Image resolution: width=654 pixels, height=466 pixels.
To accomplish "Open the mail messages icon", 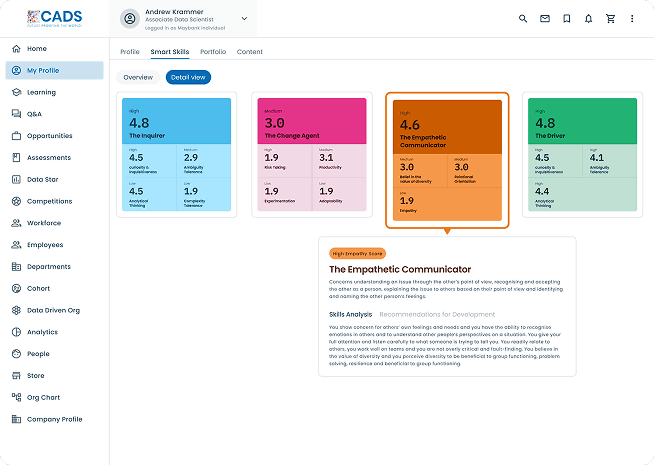I will [545, 18].
